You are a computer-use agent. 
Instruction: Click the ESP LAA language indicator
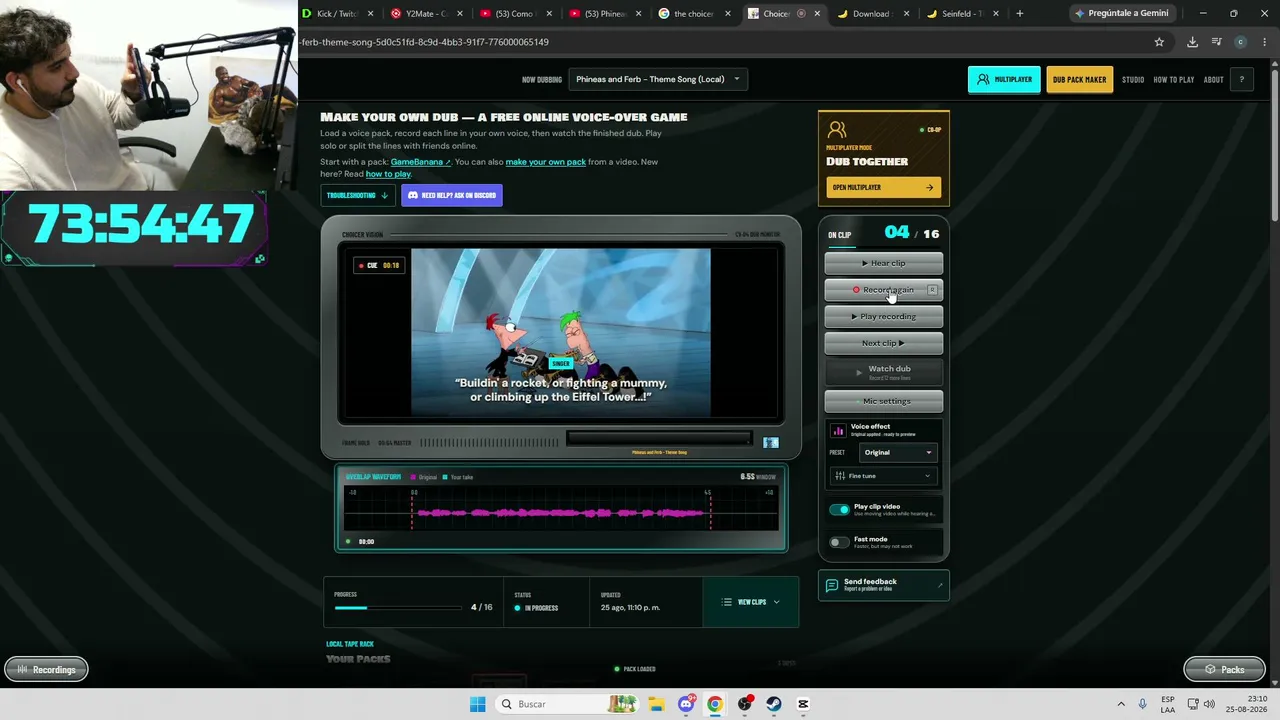point(1168,704)
